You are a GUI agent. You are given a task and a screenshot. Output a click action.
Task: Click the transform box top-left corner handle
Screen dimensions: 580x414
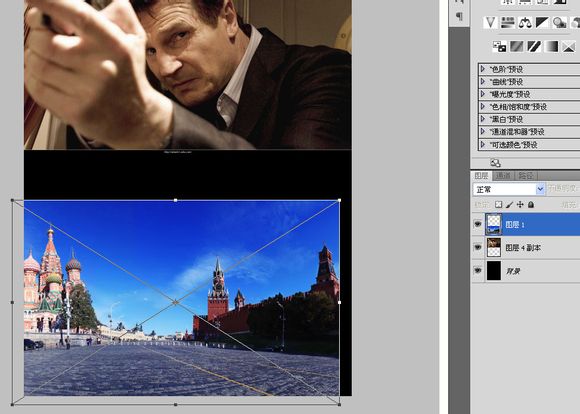pos(12,200)
